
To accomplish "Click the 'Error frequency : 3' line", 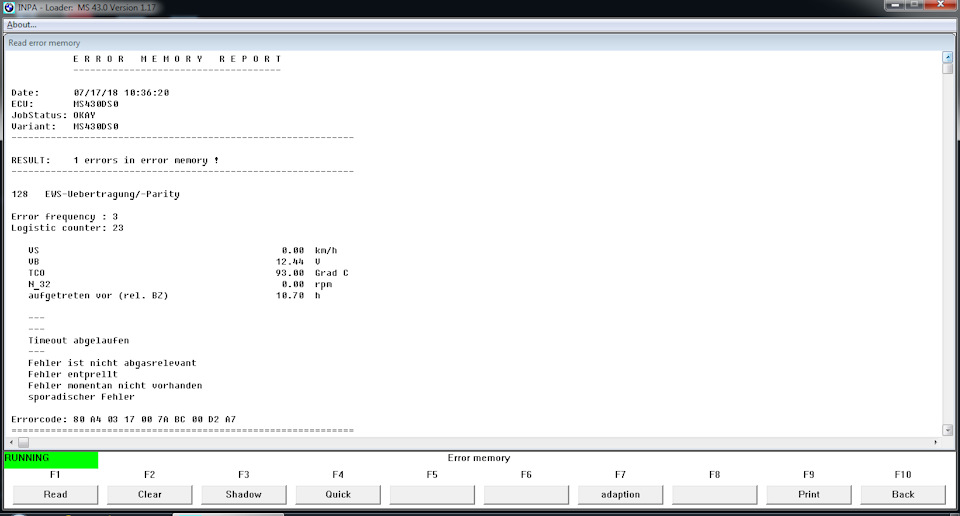I will tap(64, 217).
